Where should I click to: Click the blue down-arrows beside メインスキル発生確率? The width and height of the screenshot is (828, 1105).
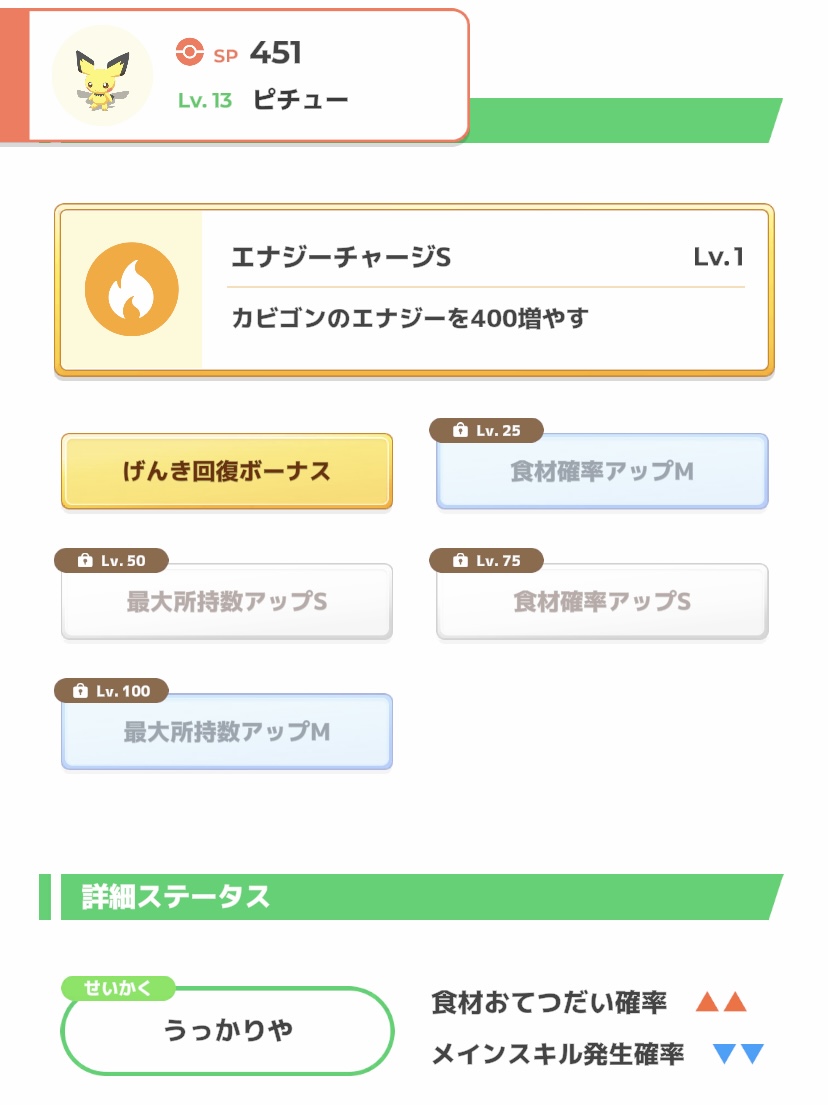pyautogui.click(x=739, y=1054)
